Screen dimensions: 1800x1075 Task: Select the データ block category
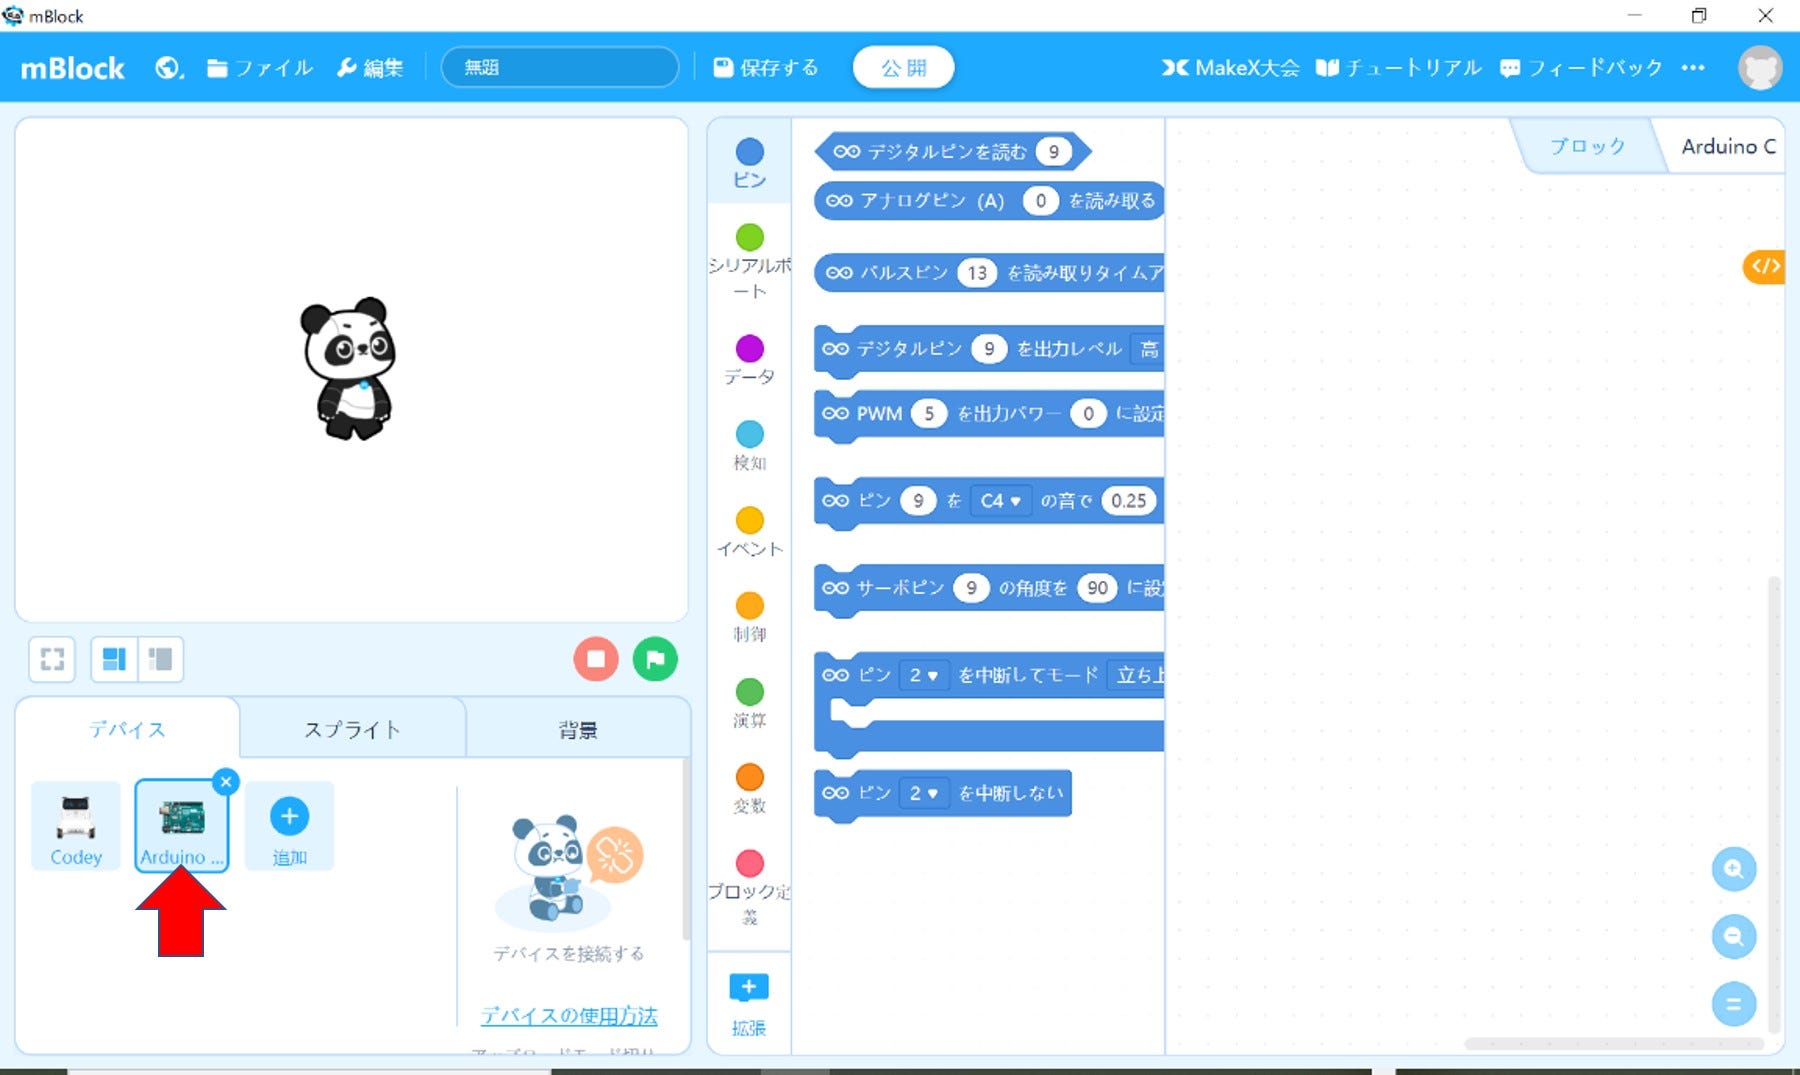(x=749, y=360)
